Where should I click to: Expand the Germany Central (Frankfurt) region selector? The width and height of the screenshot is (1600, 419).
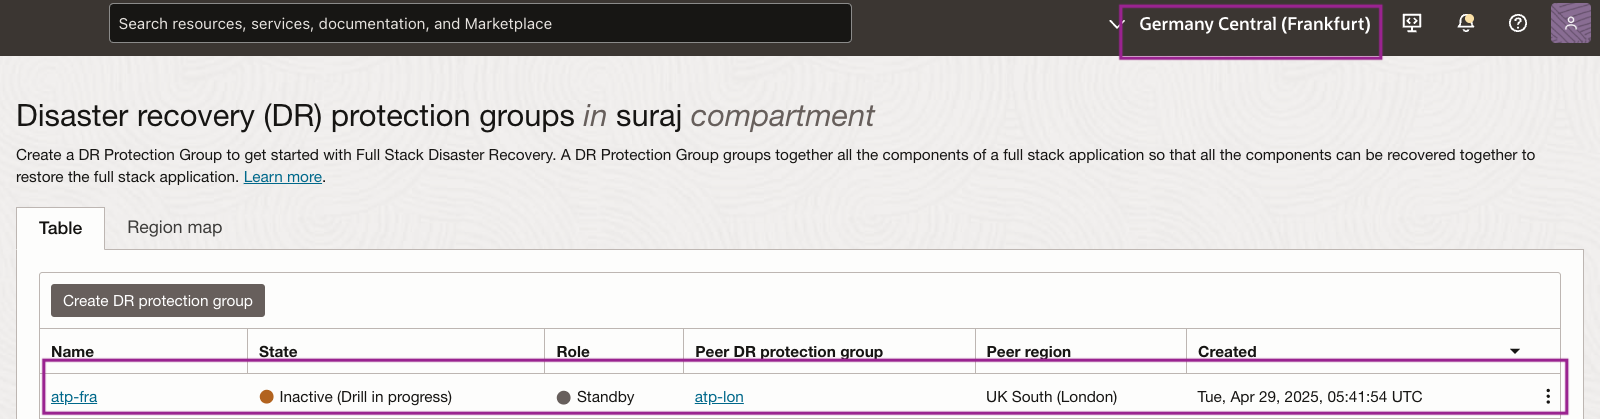tap(1254, 24)
